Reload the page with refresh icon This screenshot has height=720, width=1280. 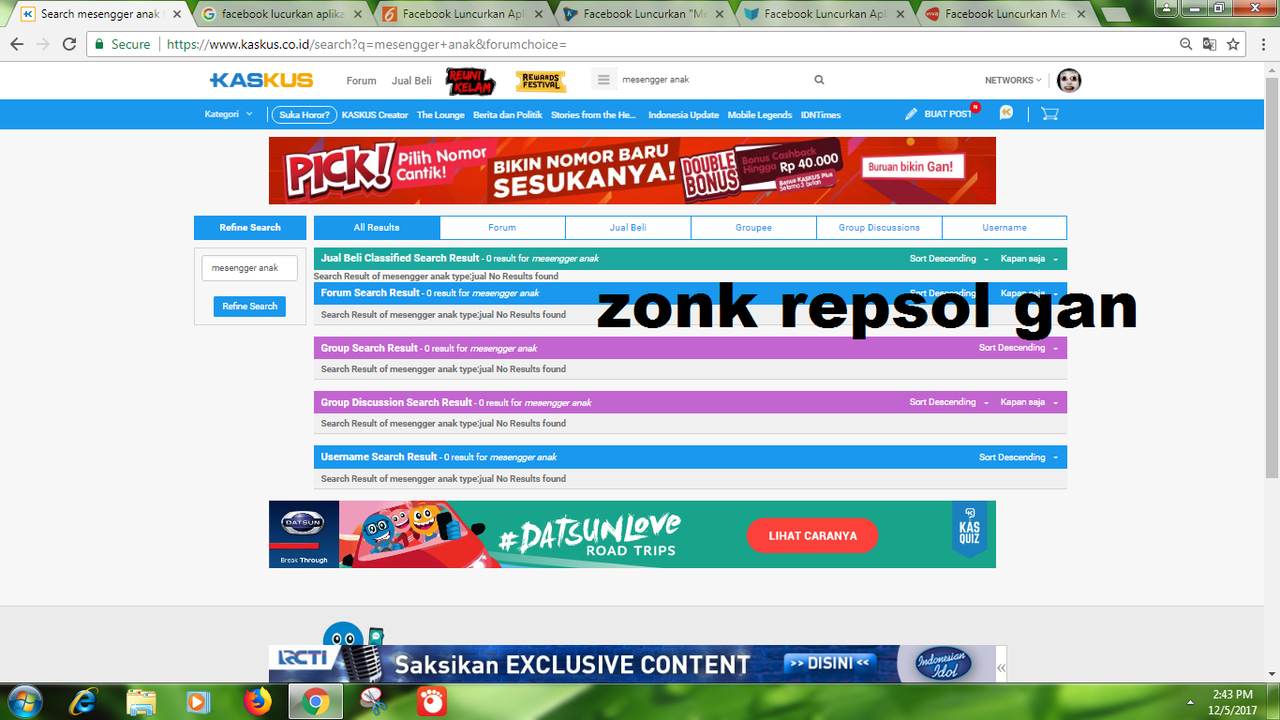[69, 44]
